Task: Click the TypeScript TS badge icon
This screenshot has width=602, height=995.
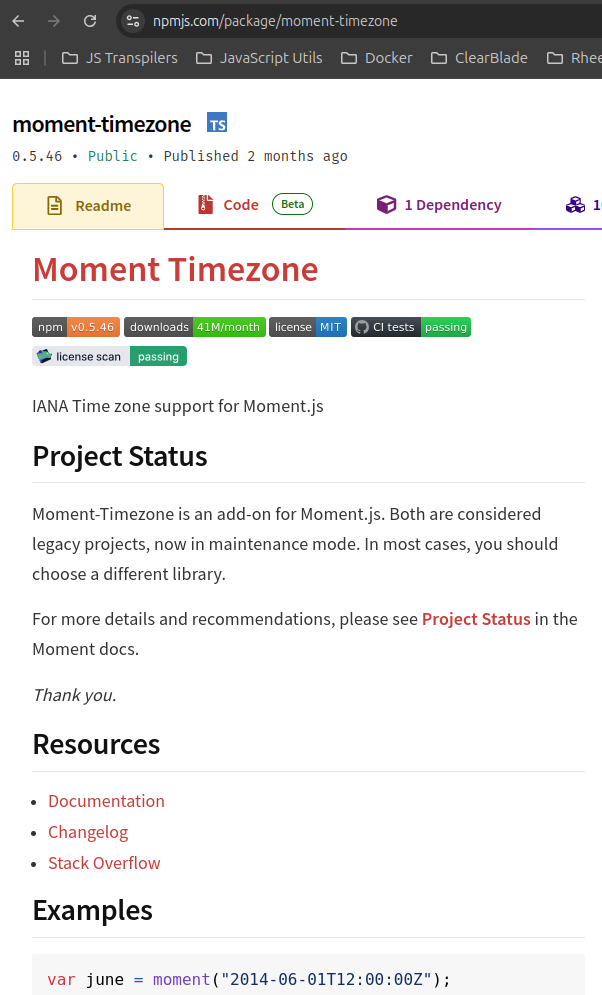Action: coord(217,124)
